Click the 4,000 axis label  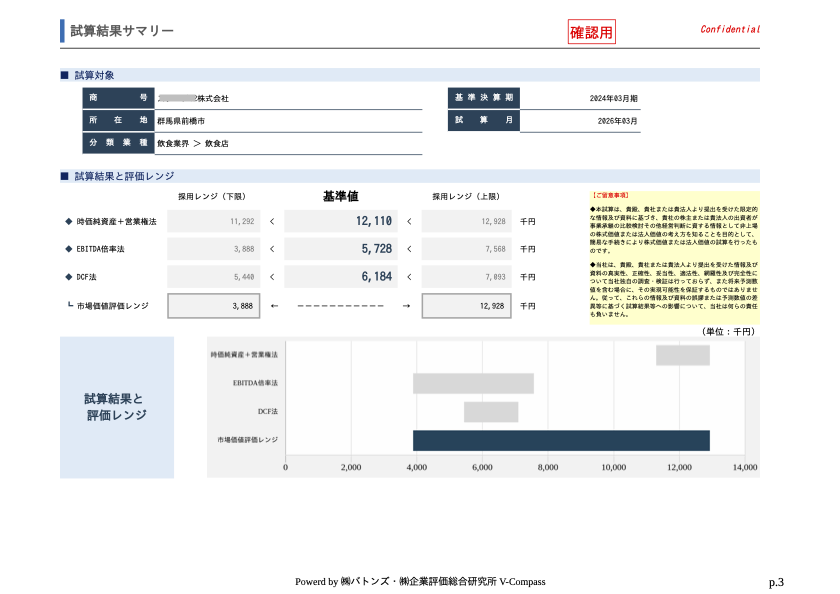pos(417,467)
